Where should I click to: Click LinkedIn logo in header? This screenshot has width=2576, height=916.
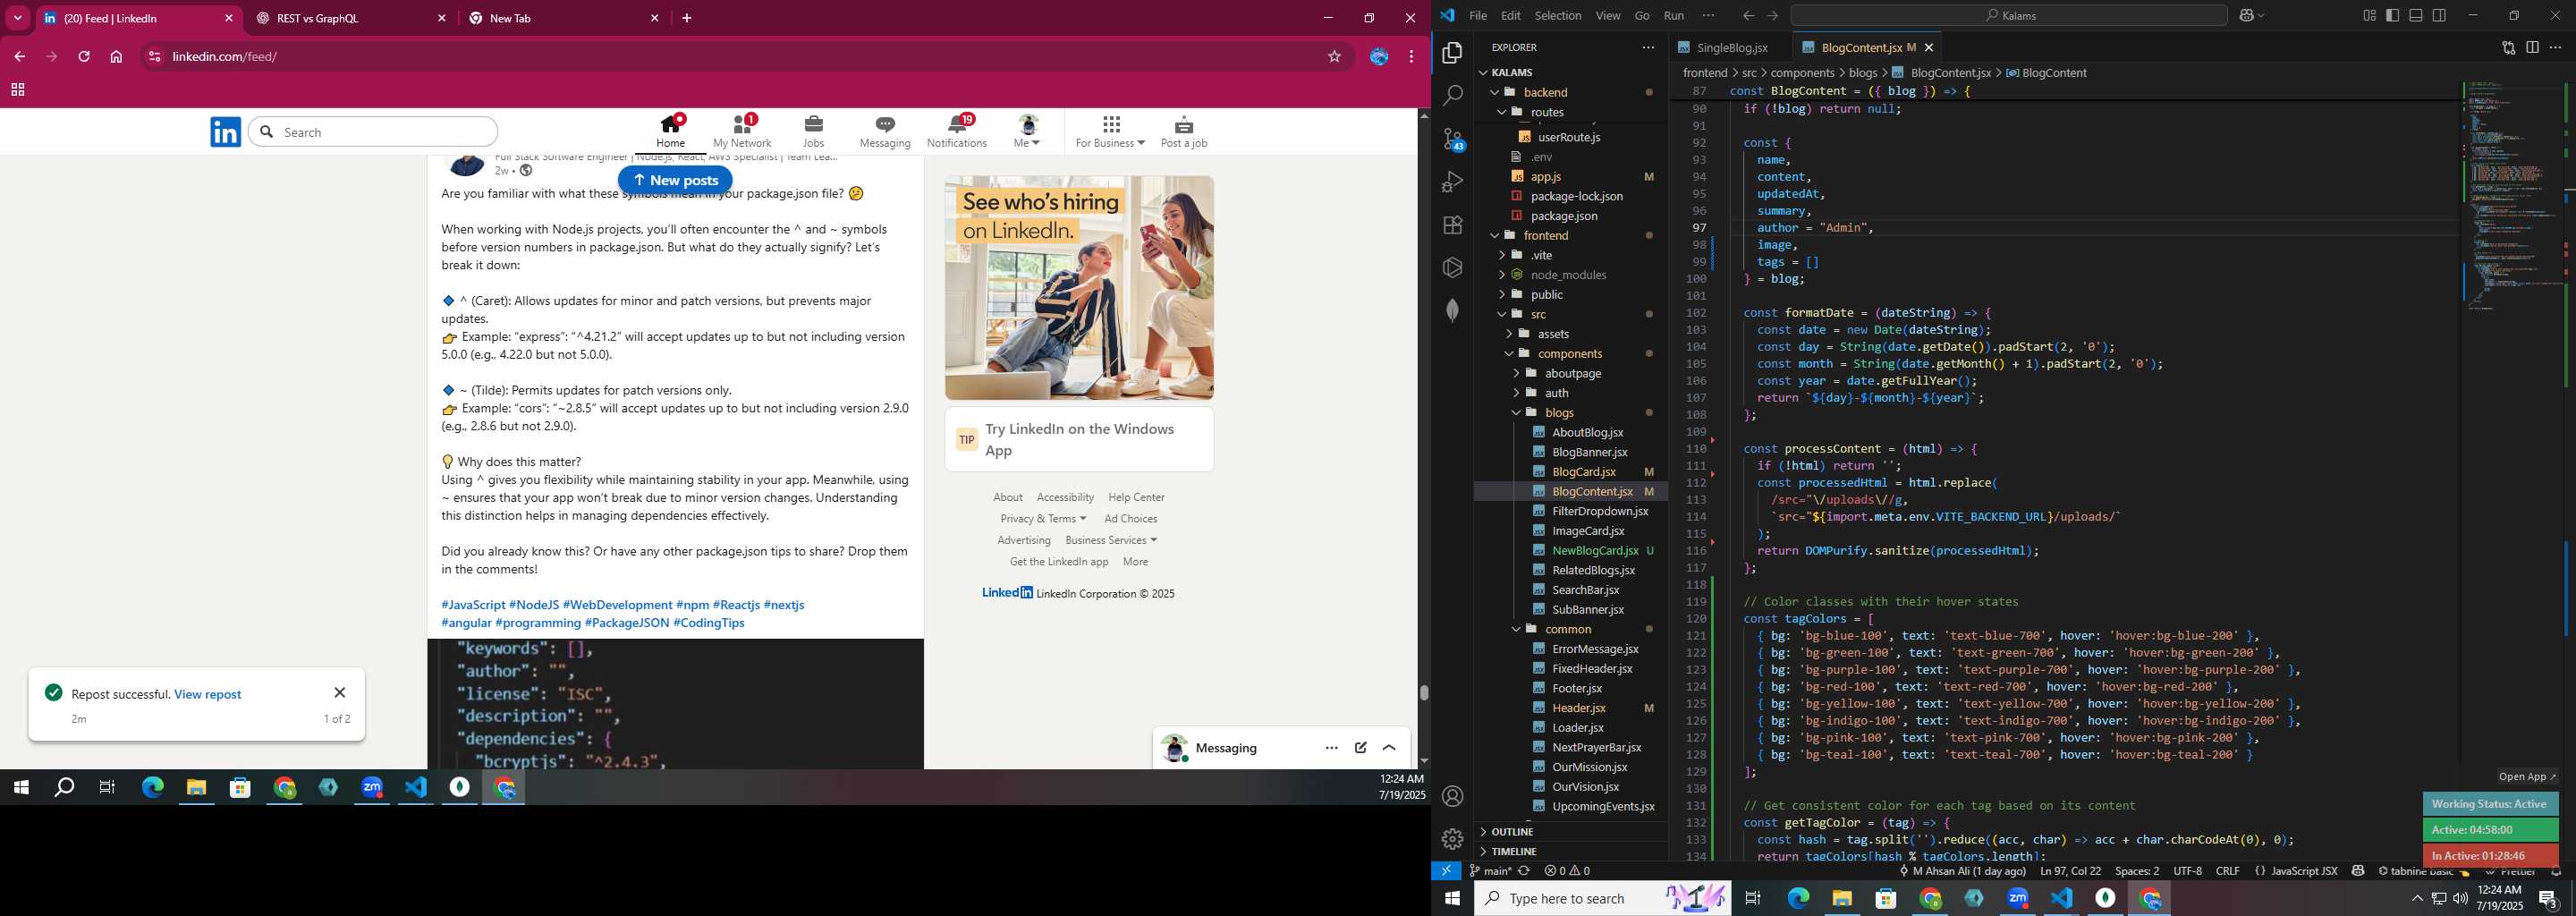[x=226, y=132]
